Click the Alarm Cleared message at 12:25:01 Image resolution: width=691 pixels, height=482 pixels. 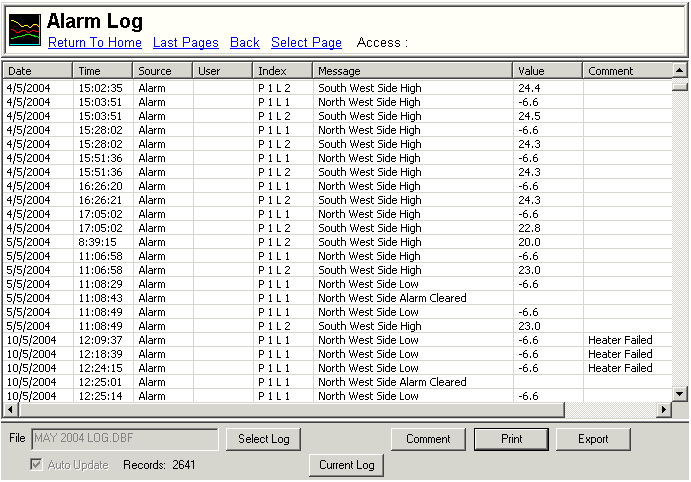pyautogui.click(x=392, y=382)
